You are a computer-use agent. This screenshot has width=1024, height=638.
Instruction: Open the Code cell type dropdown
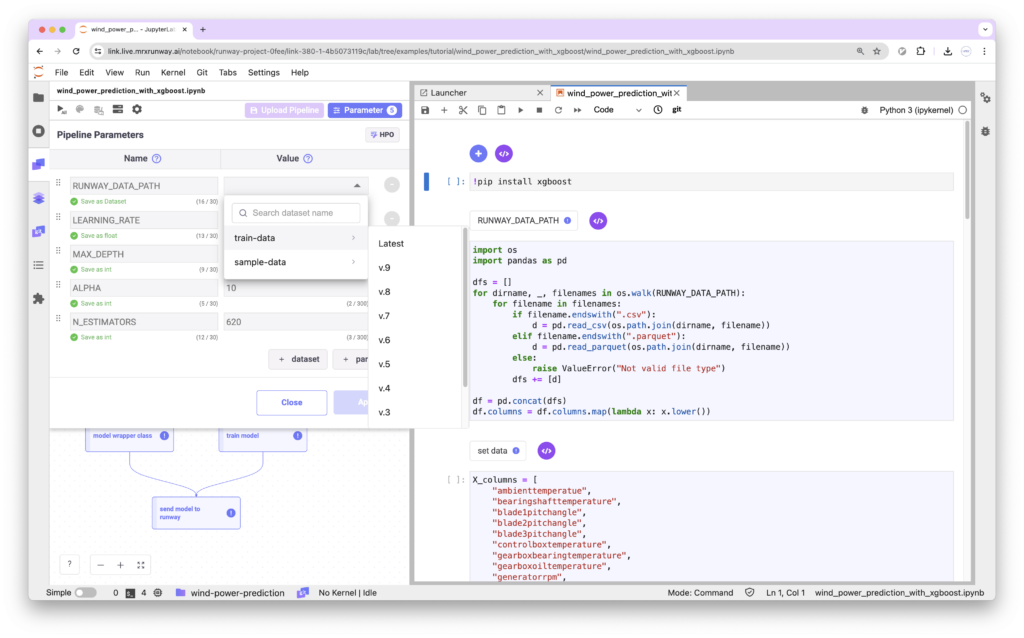pos(617,110)
